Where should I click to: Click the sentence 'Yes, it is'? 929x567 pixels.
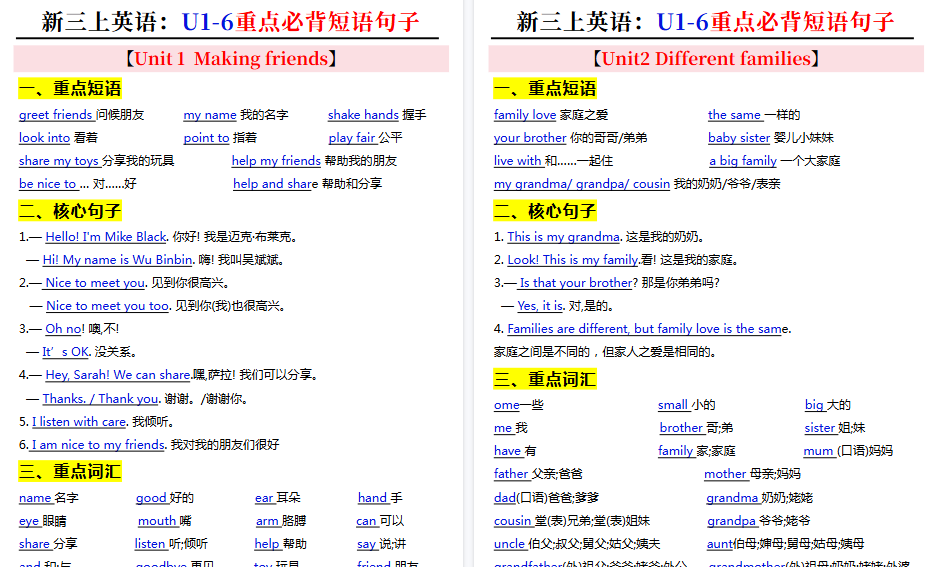[540, 306]
